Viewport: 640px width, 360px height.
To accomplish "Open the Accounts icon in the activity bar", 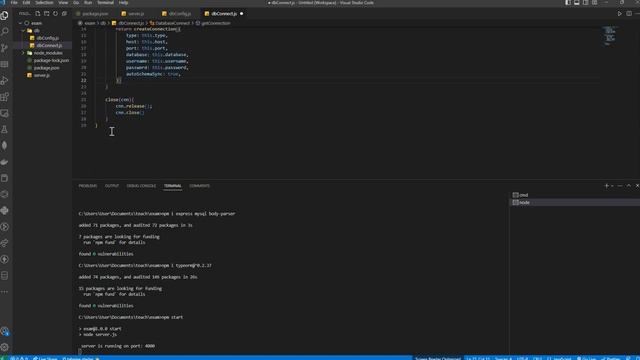I will [4, 331].
